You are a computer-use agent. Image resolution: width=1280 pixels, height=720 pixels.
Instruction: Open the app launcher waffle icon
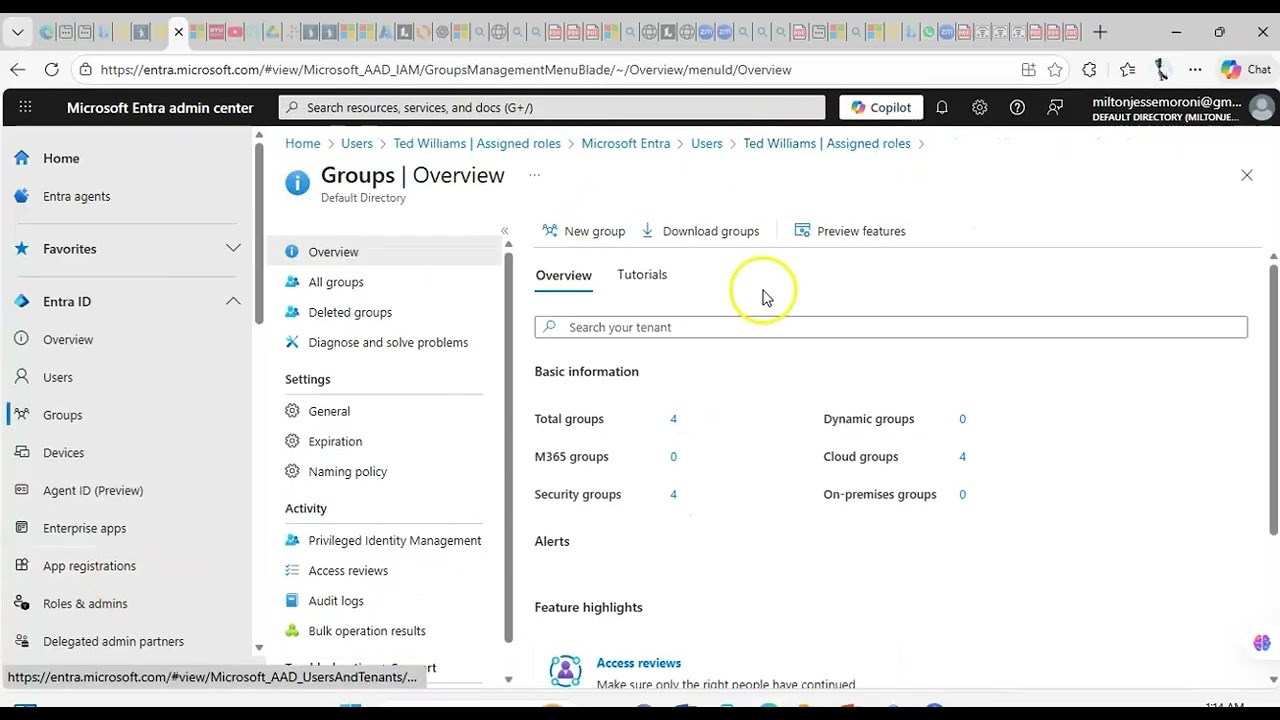pyautogui.click(x=25, y=107)
